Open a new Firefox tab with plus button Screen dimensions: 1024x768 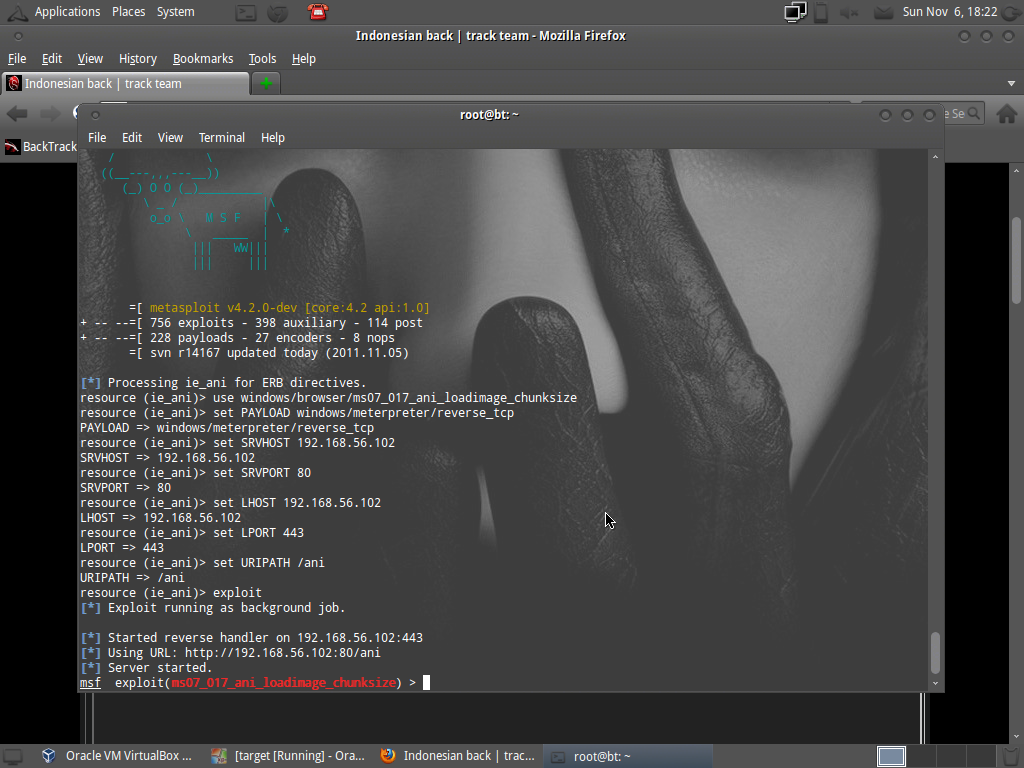pos(266,84)
